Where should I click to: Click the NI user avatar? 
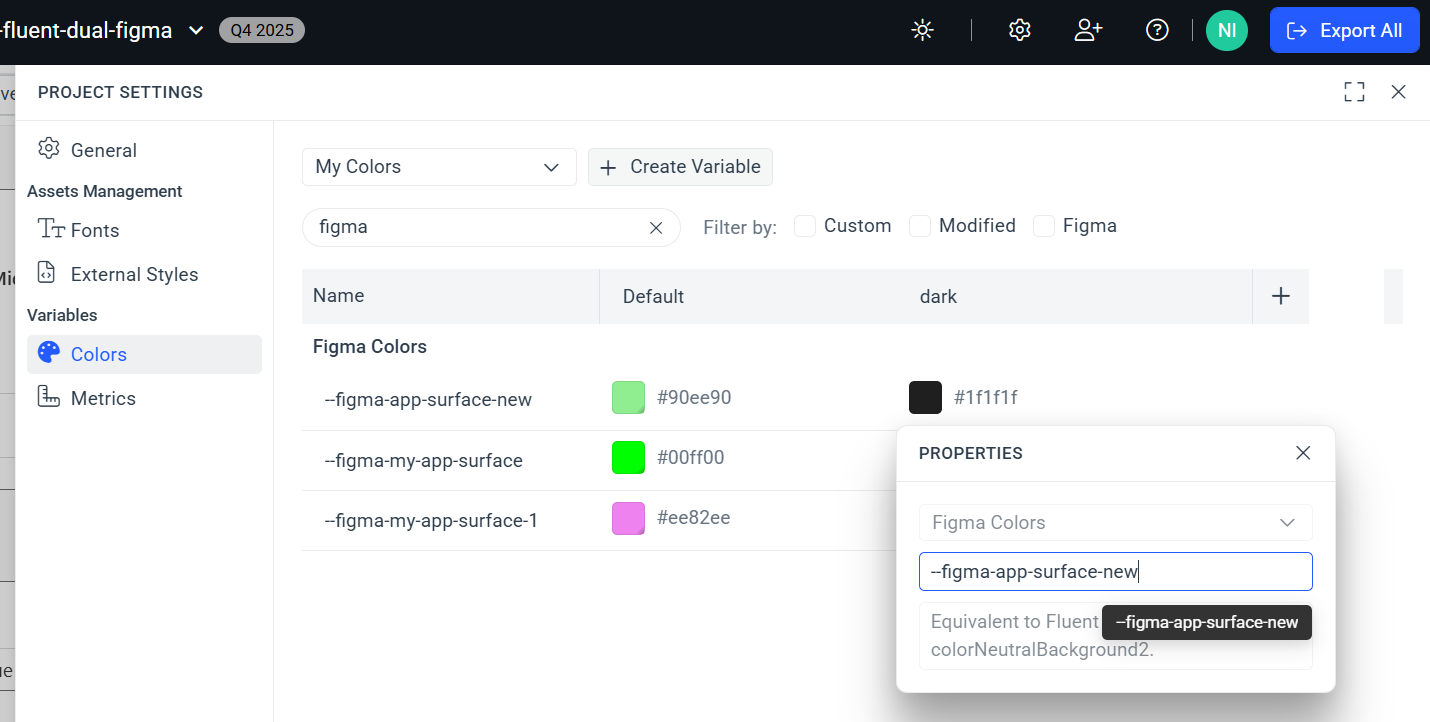pyautogui.click(x=1226, y=31)
